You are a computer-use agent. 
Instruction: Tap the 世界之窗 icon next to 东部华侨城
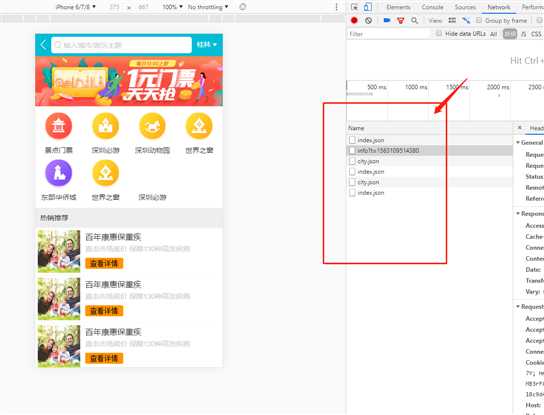pyautogui.click(x=105, y=173)
